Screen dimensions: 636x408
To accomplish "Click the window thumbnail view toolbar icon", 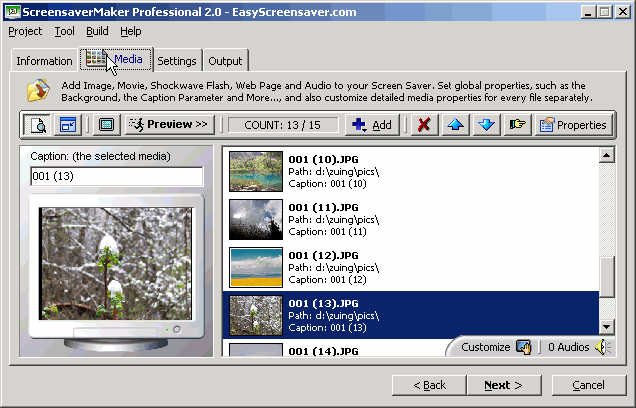I will (68, 125).
